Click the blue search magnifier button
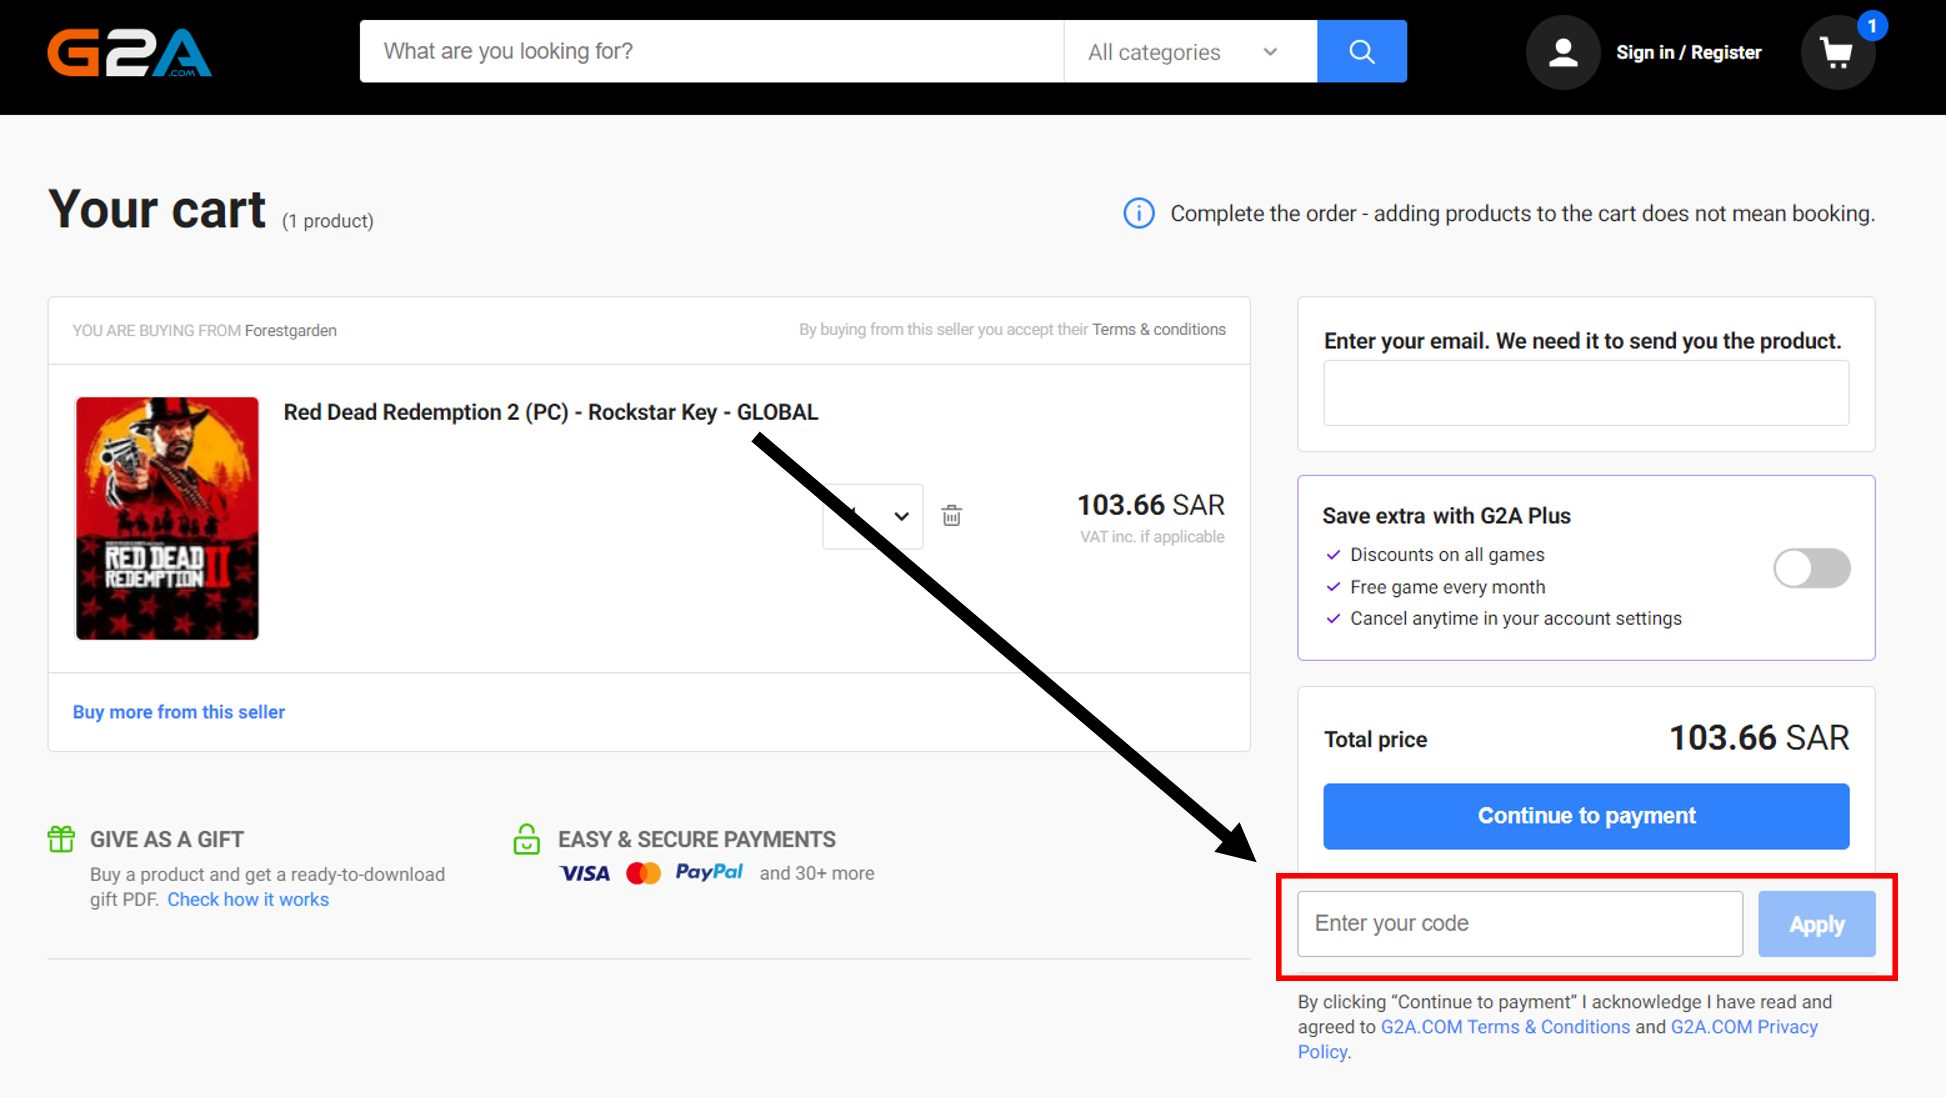 [x=1361, y=51]
